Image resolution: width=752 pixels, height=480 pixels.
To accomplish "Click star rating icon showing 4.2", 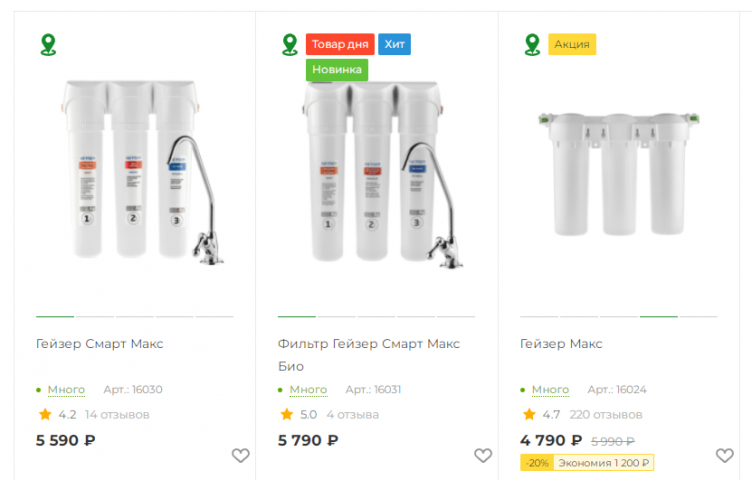I will point(45,414).
